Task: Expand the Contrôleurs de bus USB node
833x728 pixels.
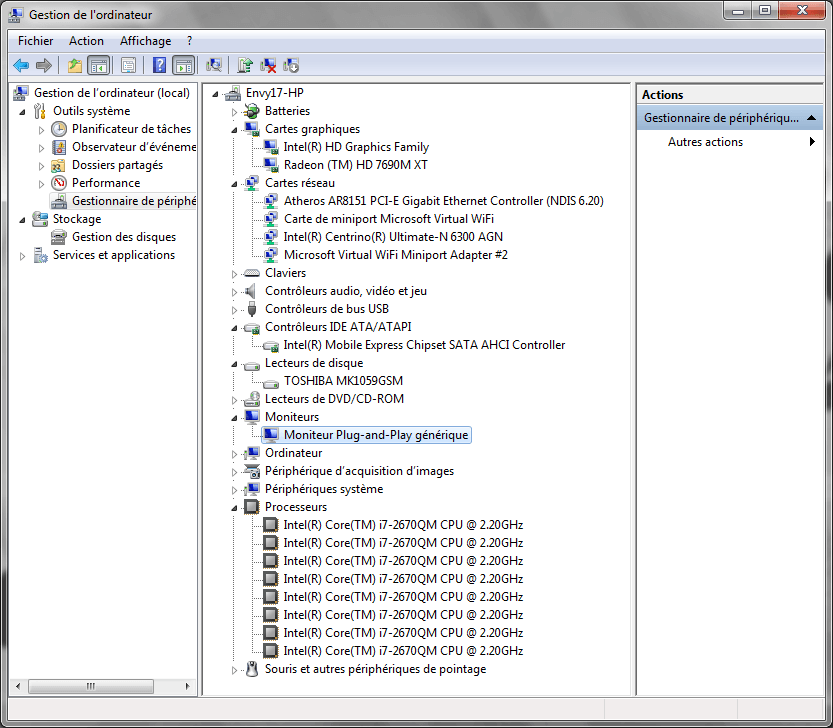Action: 235,309
